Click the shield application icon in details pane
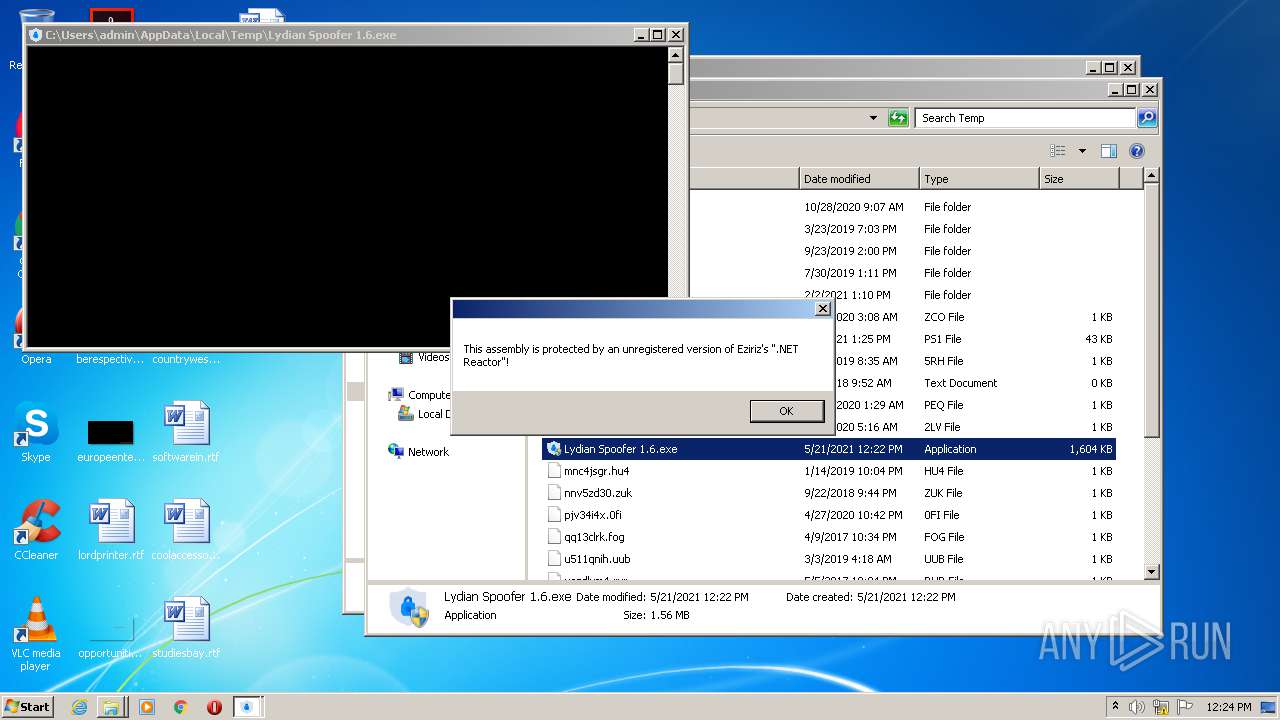Image resolution: width=1280 pixels, height=720 pixels. tap(409, 606)
